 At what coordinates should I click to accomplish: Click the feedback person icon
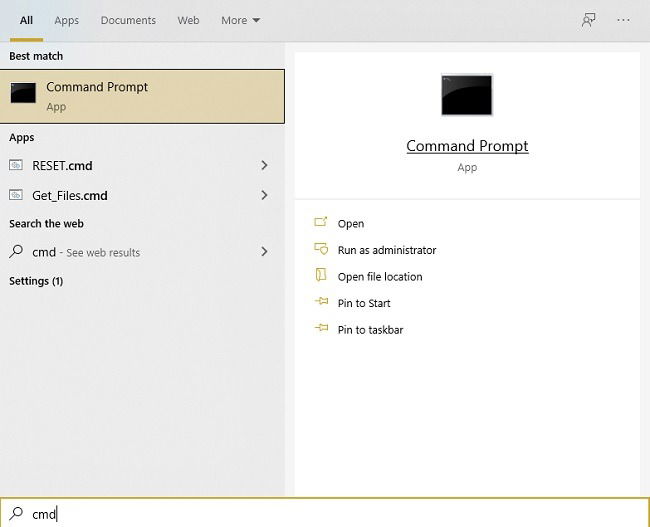(x=589, y=20)
